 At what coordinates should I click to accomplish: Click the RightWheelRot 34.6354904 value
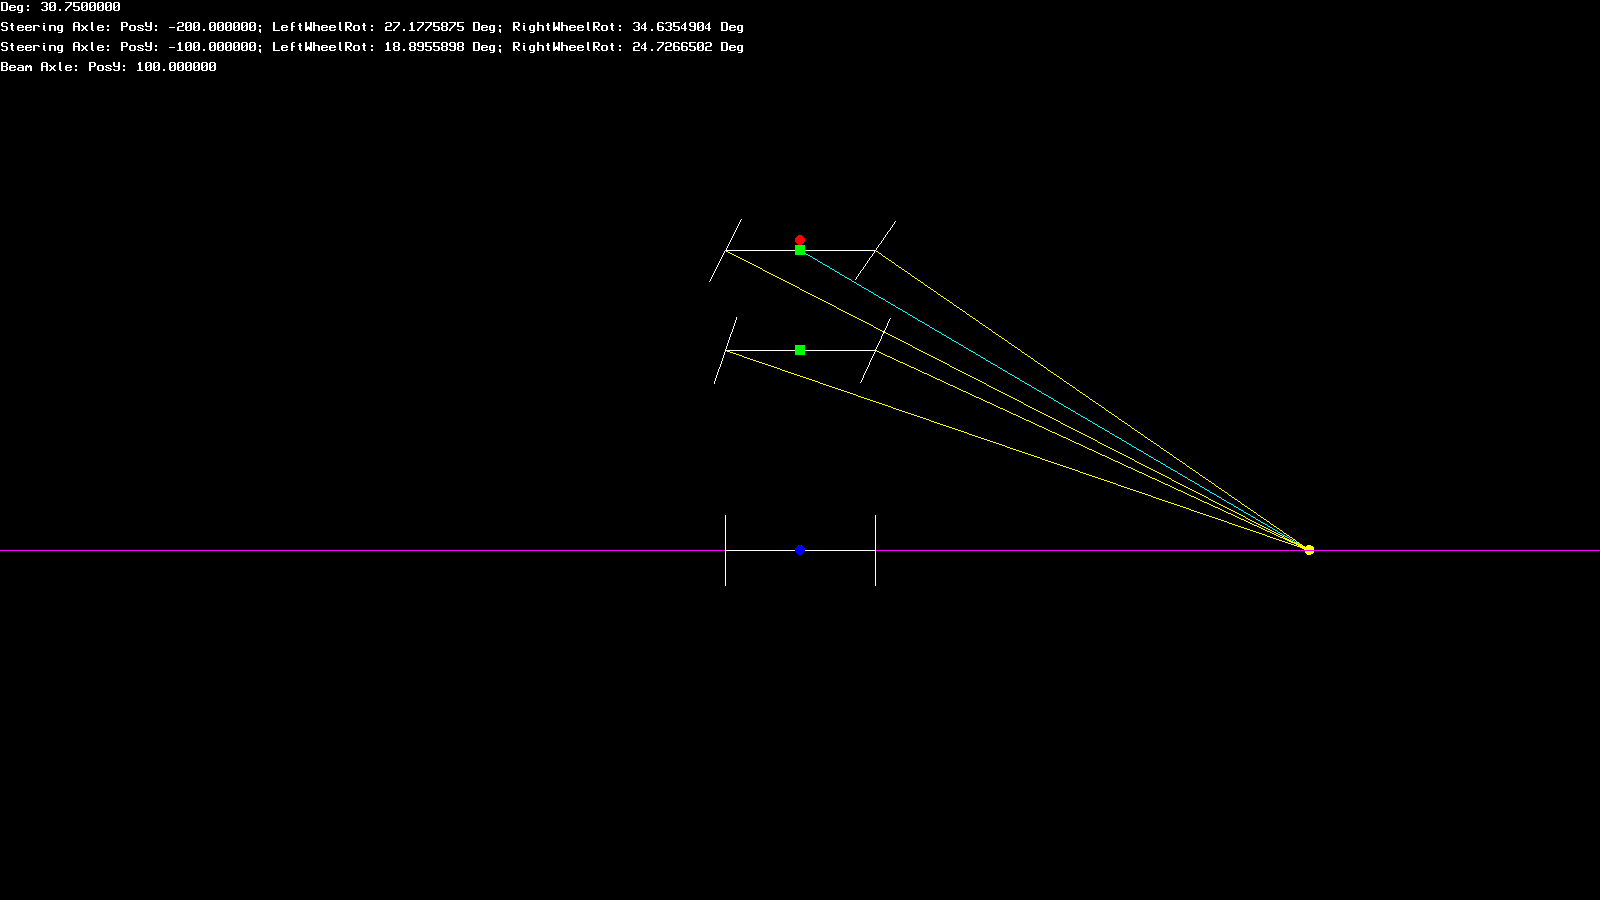(672, 27)
